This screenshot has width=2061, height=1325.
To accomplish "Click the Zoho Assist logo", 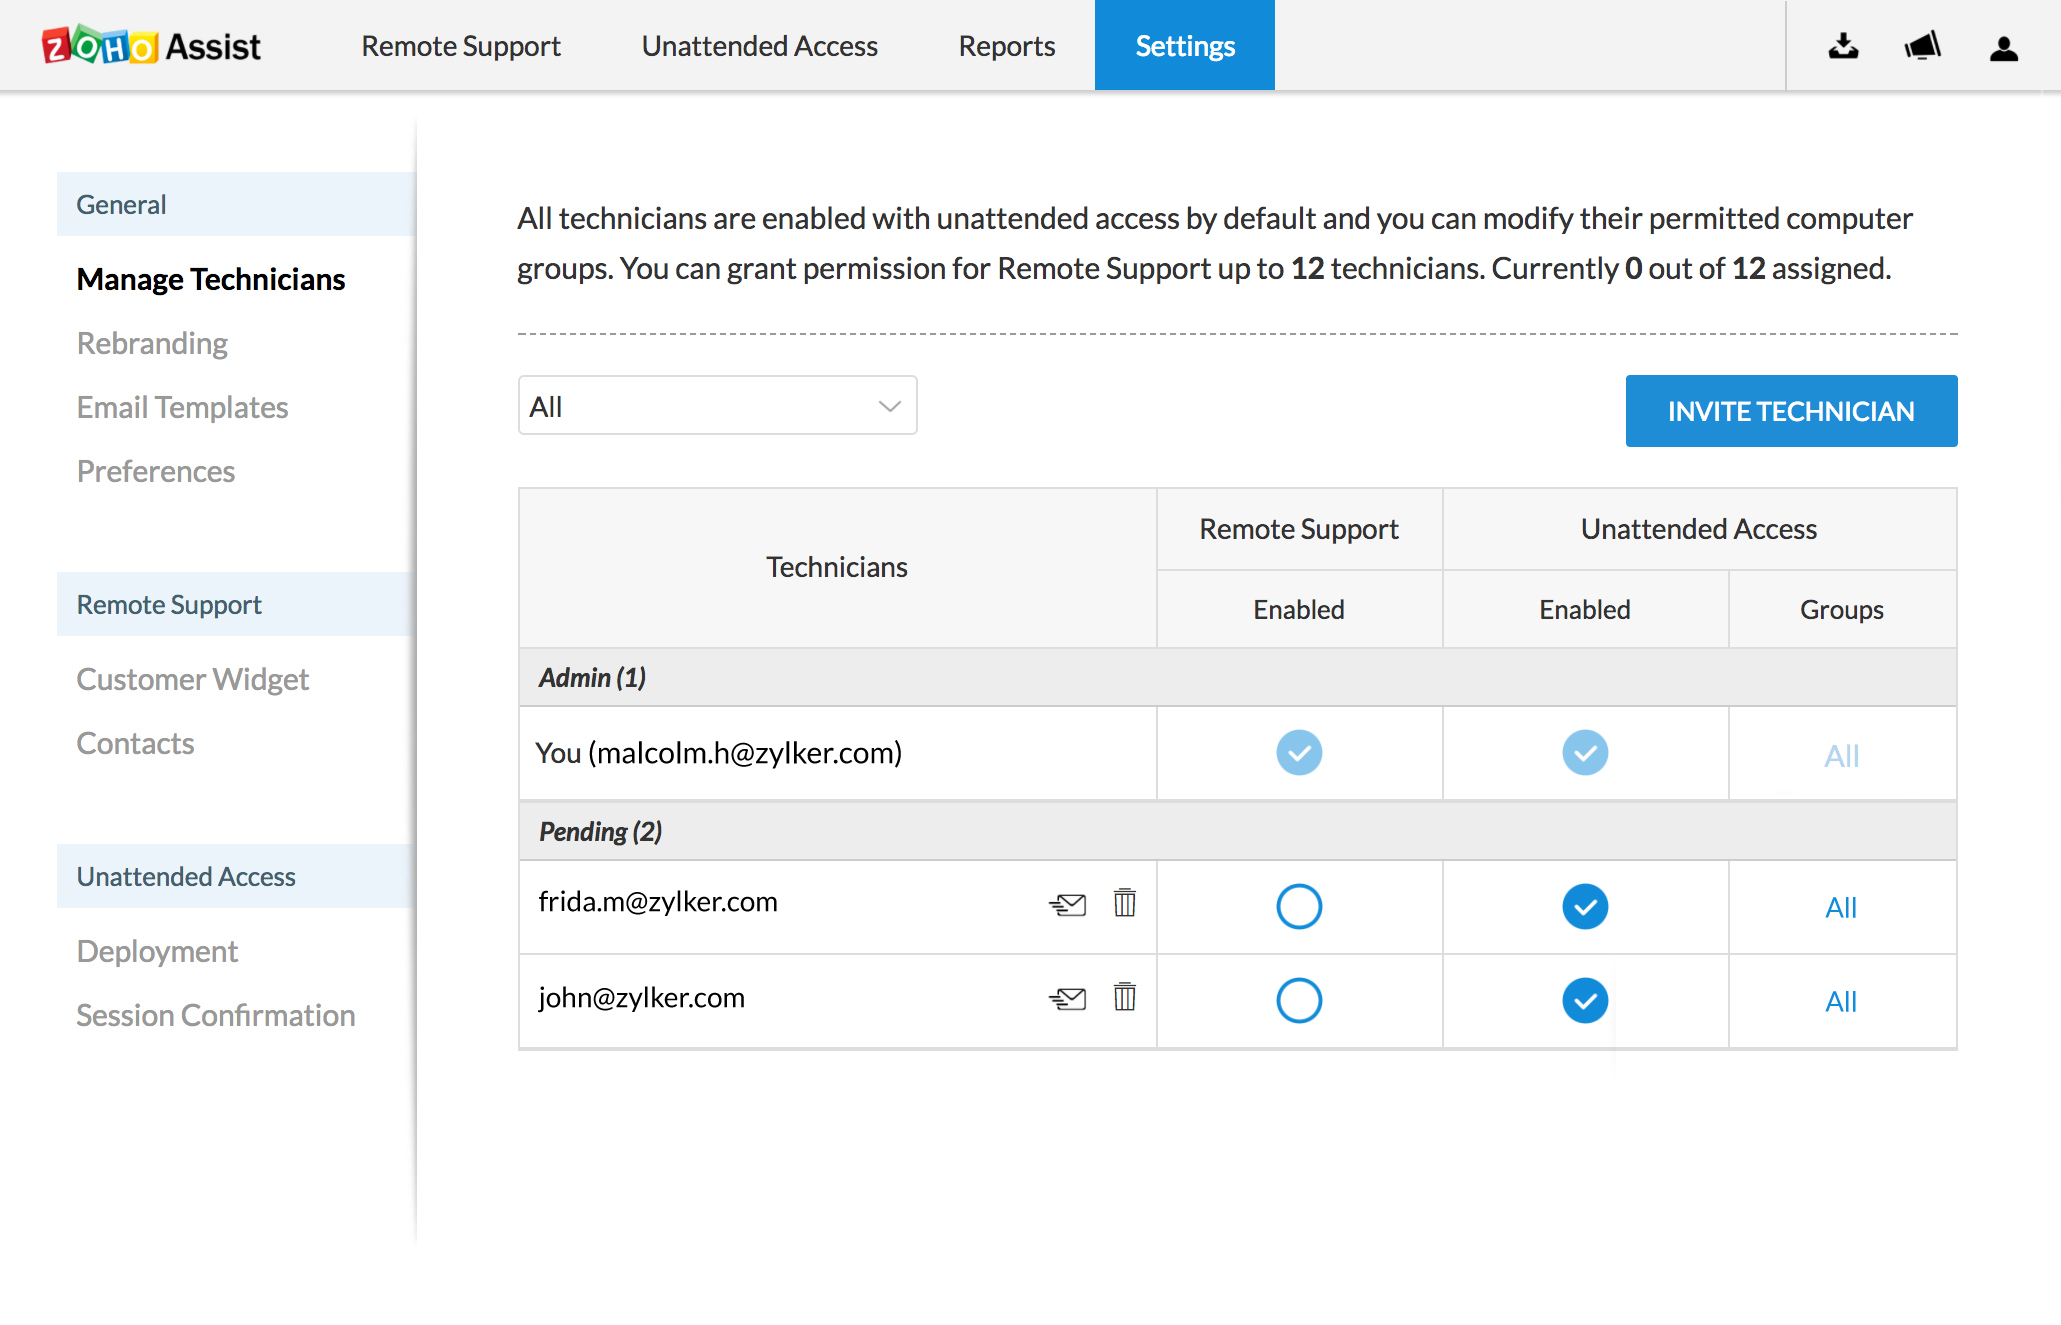I will [x=151, y=46].
